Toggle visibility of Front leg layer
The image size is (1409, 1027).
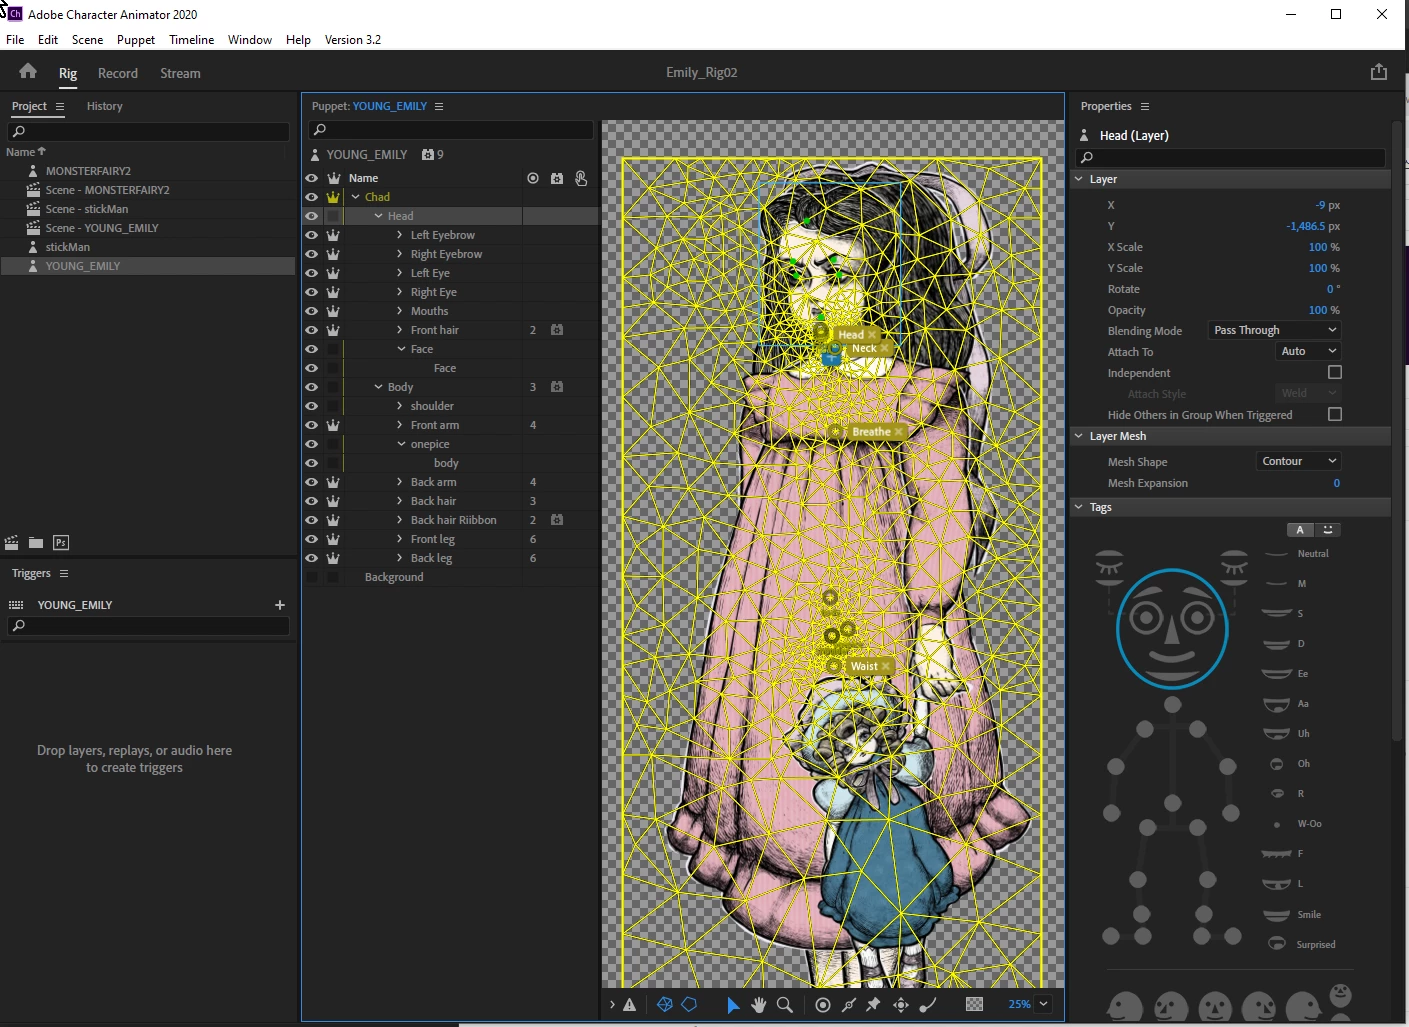pyautogui.click(x=311, y=539)
